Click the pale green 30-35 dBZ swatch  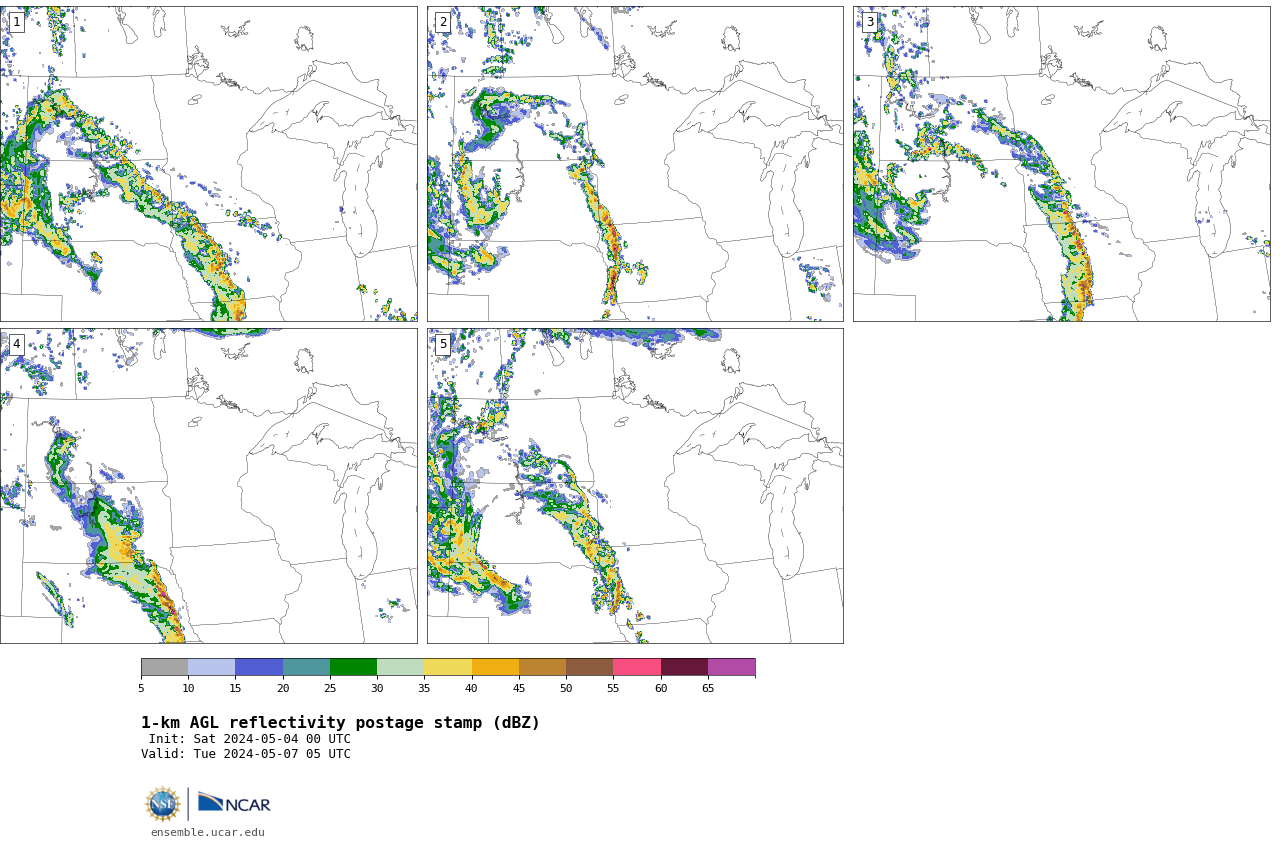[x=400, y=667]
